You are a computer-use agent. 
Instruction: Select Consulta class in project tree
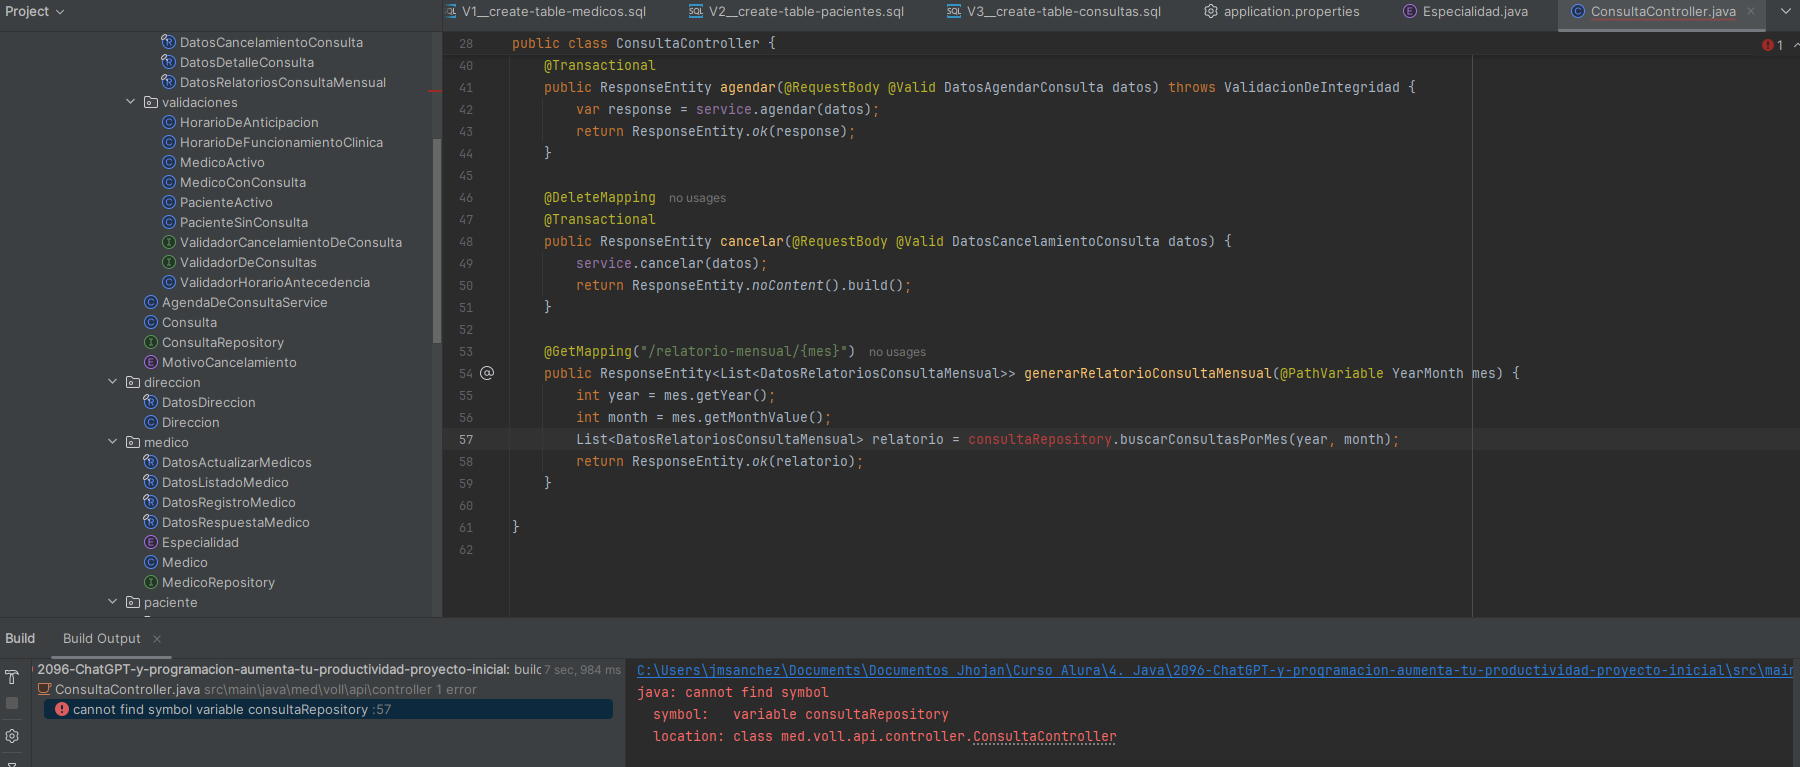(x=189, y=322)
